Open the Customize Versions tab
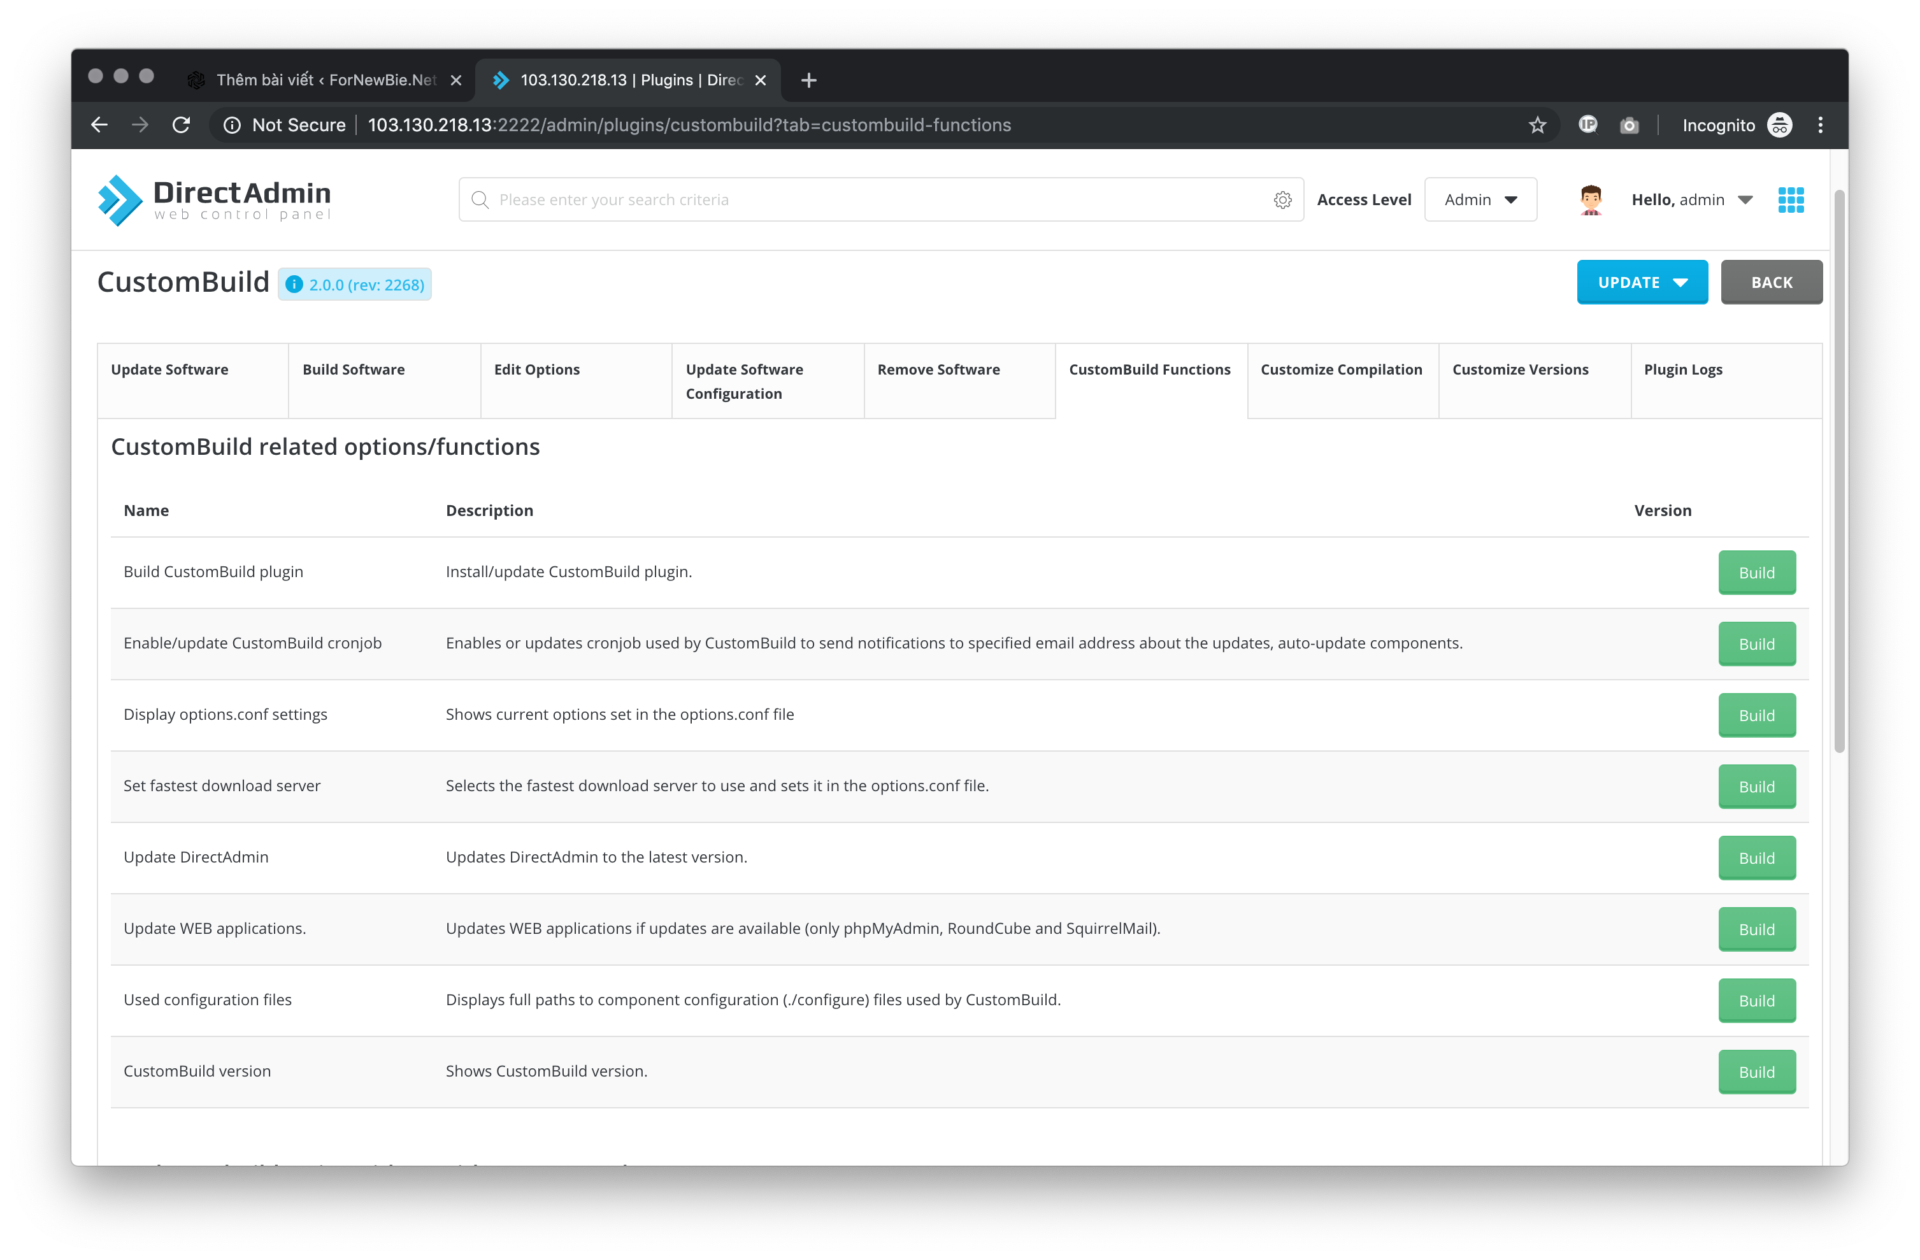Image resolution: width=1920 pixels, height=1260 pixels. coord(1534,381)
